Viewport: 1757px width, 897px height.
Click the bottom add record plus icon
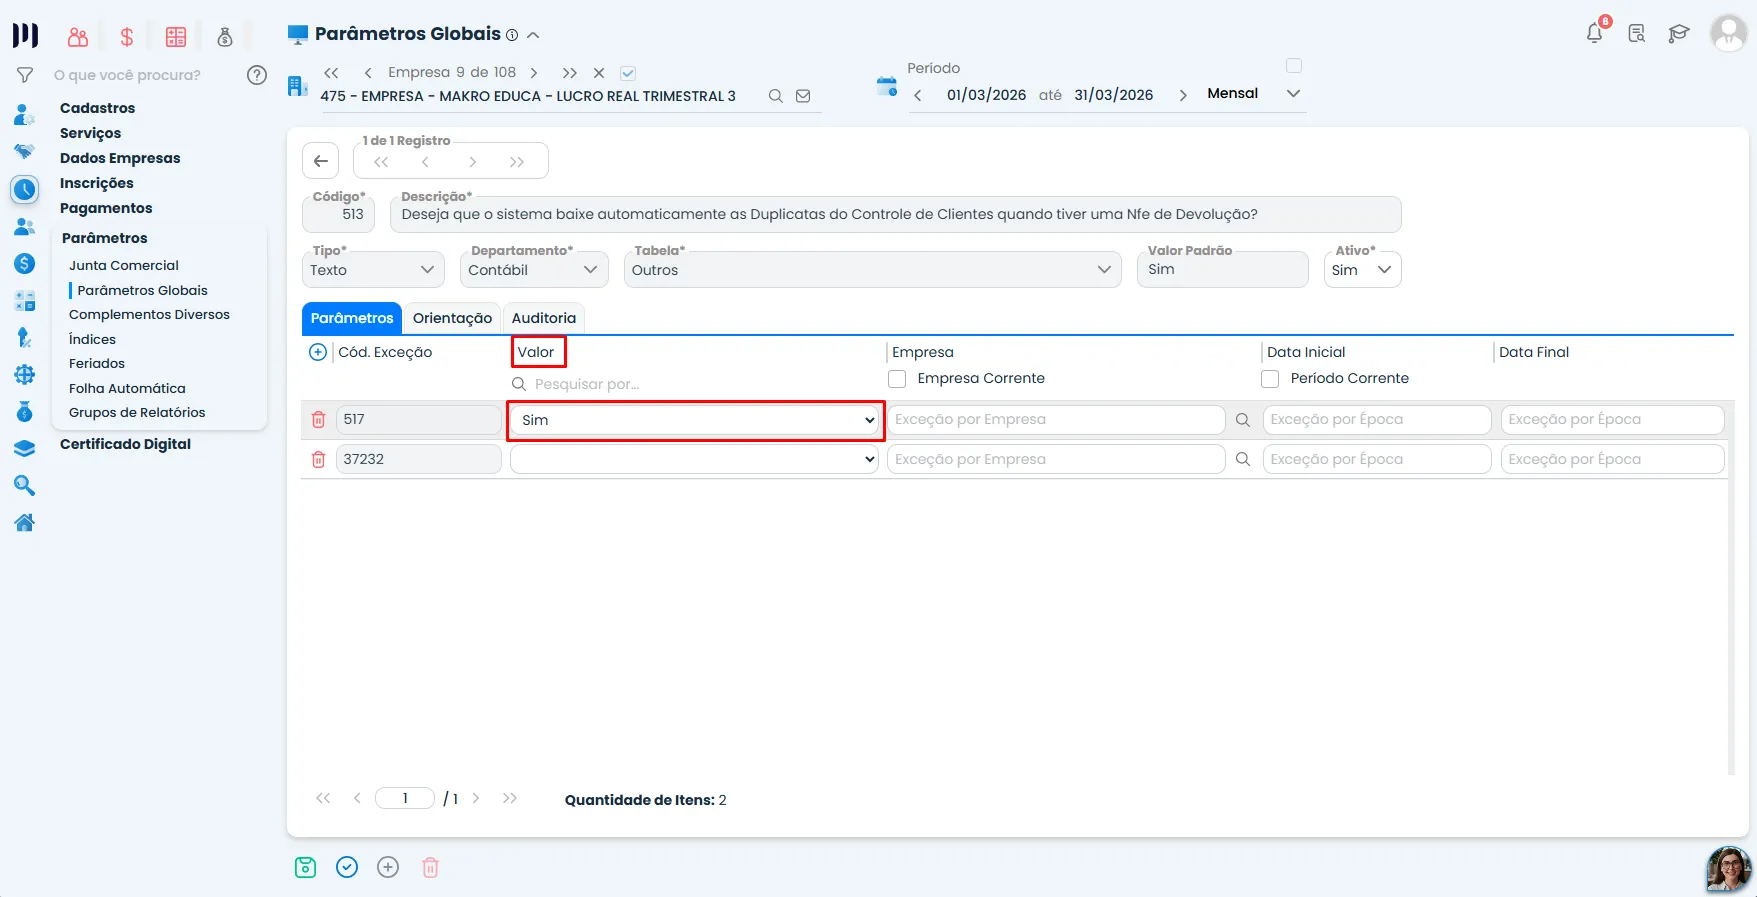tap(388, 867)
